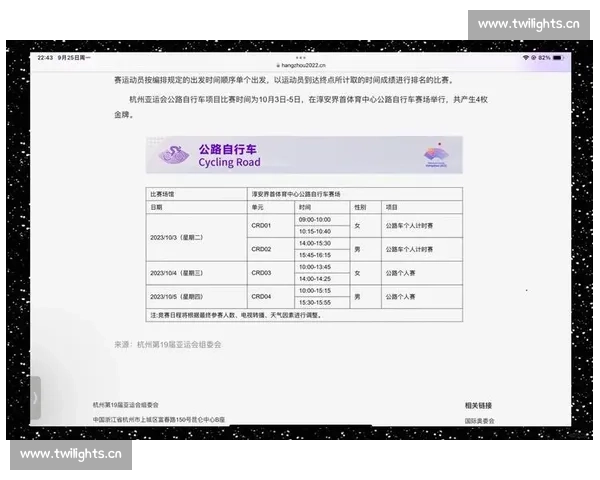Click the 来源：杭州第19届亚运会组委会 source line
The height and width of the screenshot is (480, 600).
coord(168,344)
